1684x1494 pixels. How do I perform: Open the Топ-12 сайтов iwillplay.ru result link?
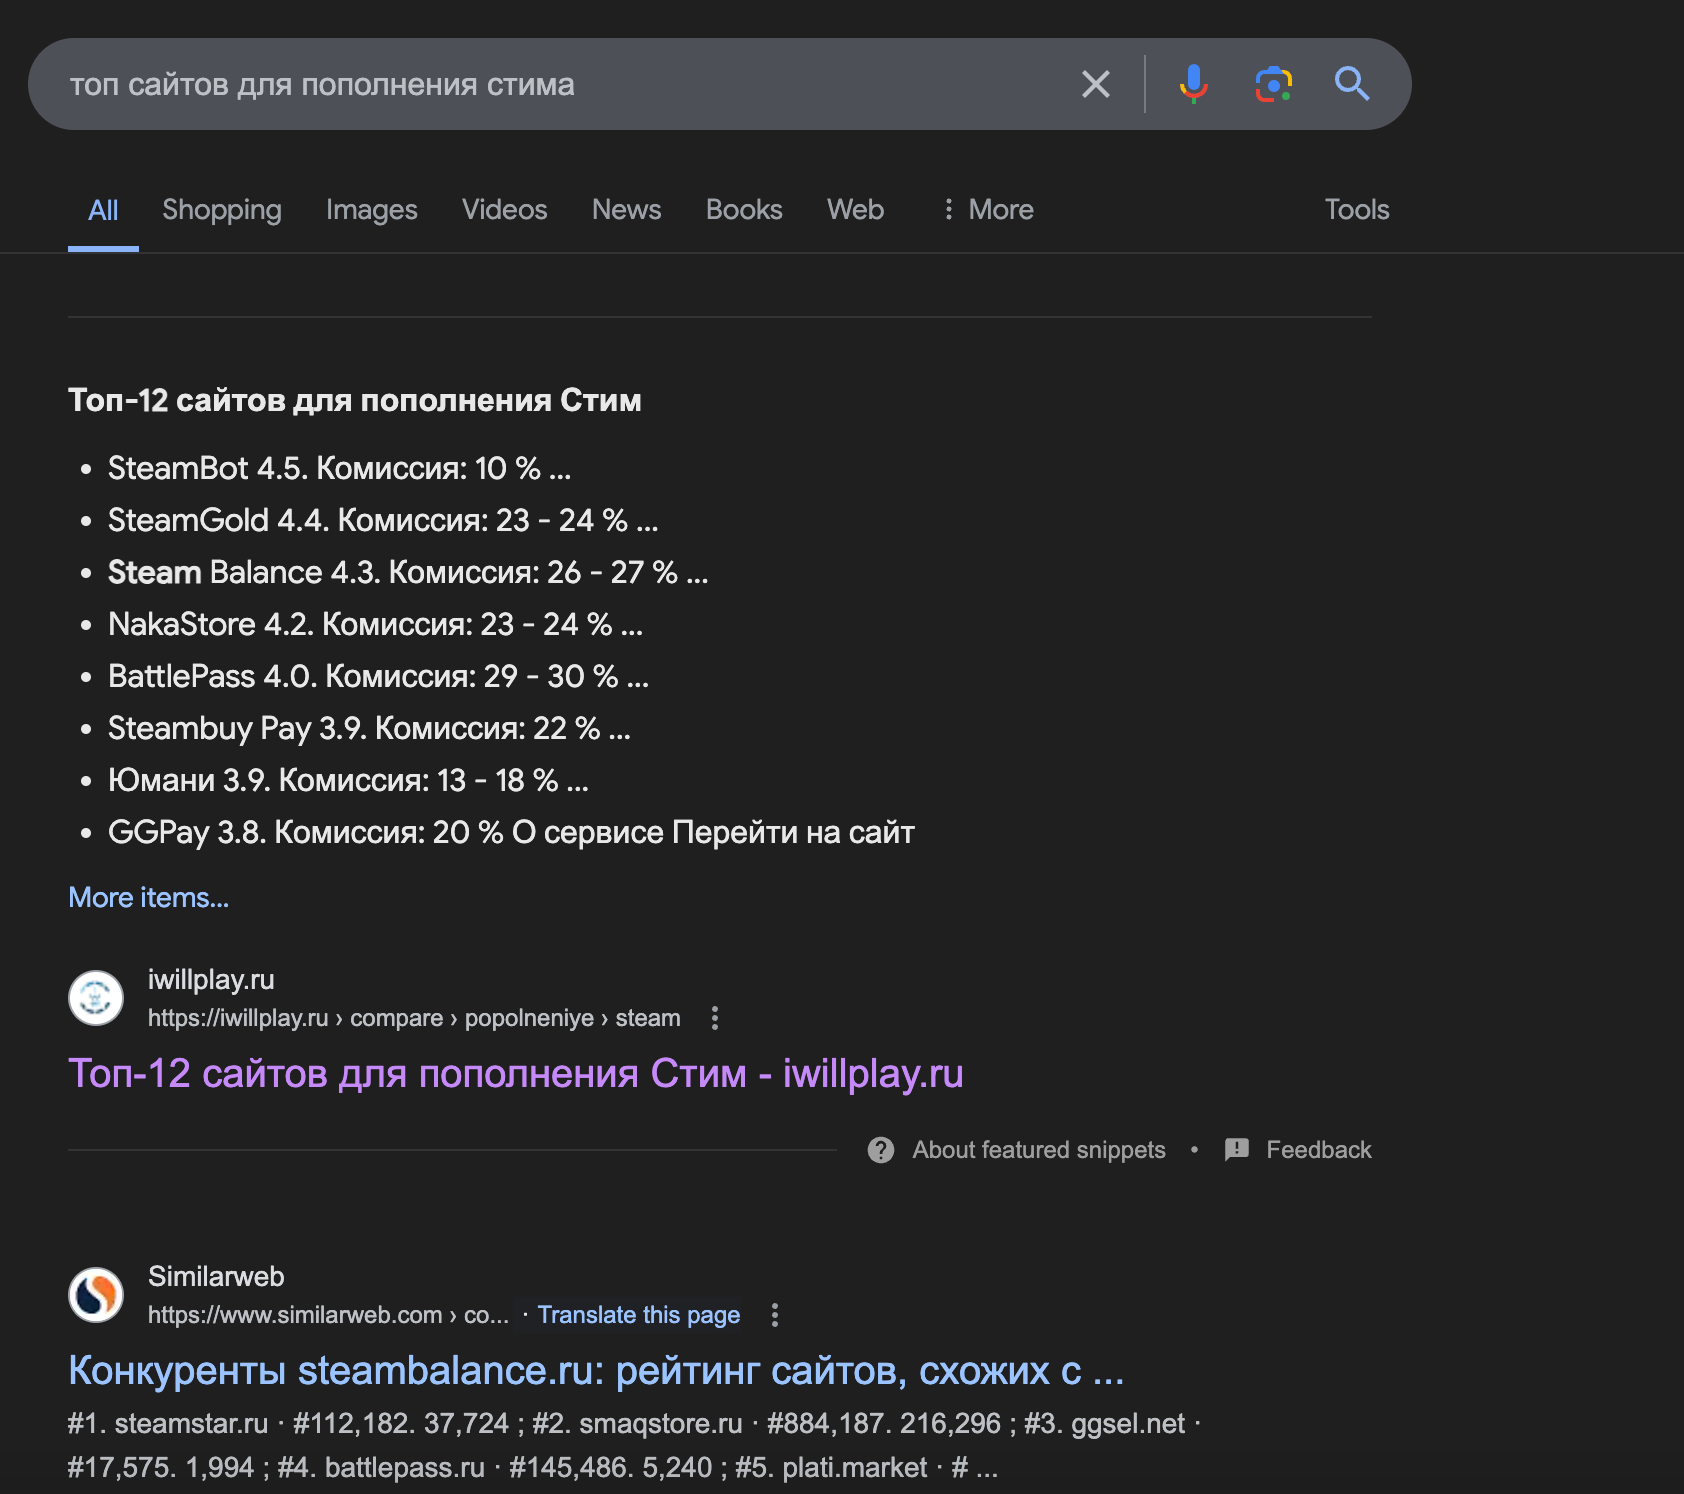[x=516, y=1074]
